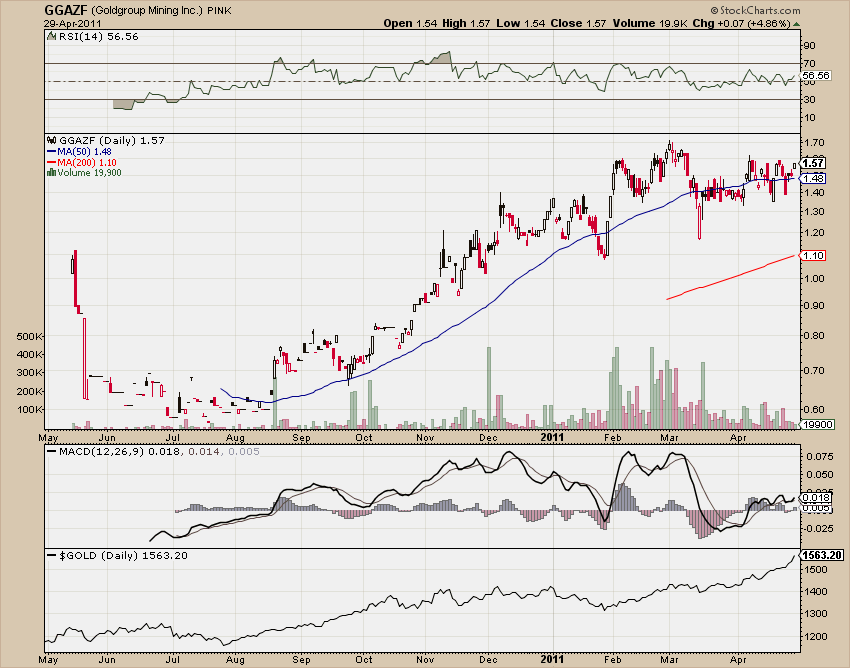Click the Nov label under the price chart
This screenshot has height=668, width=850.
(x=426, y=438)
